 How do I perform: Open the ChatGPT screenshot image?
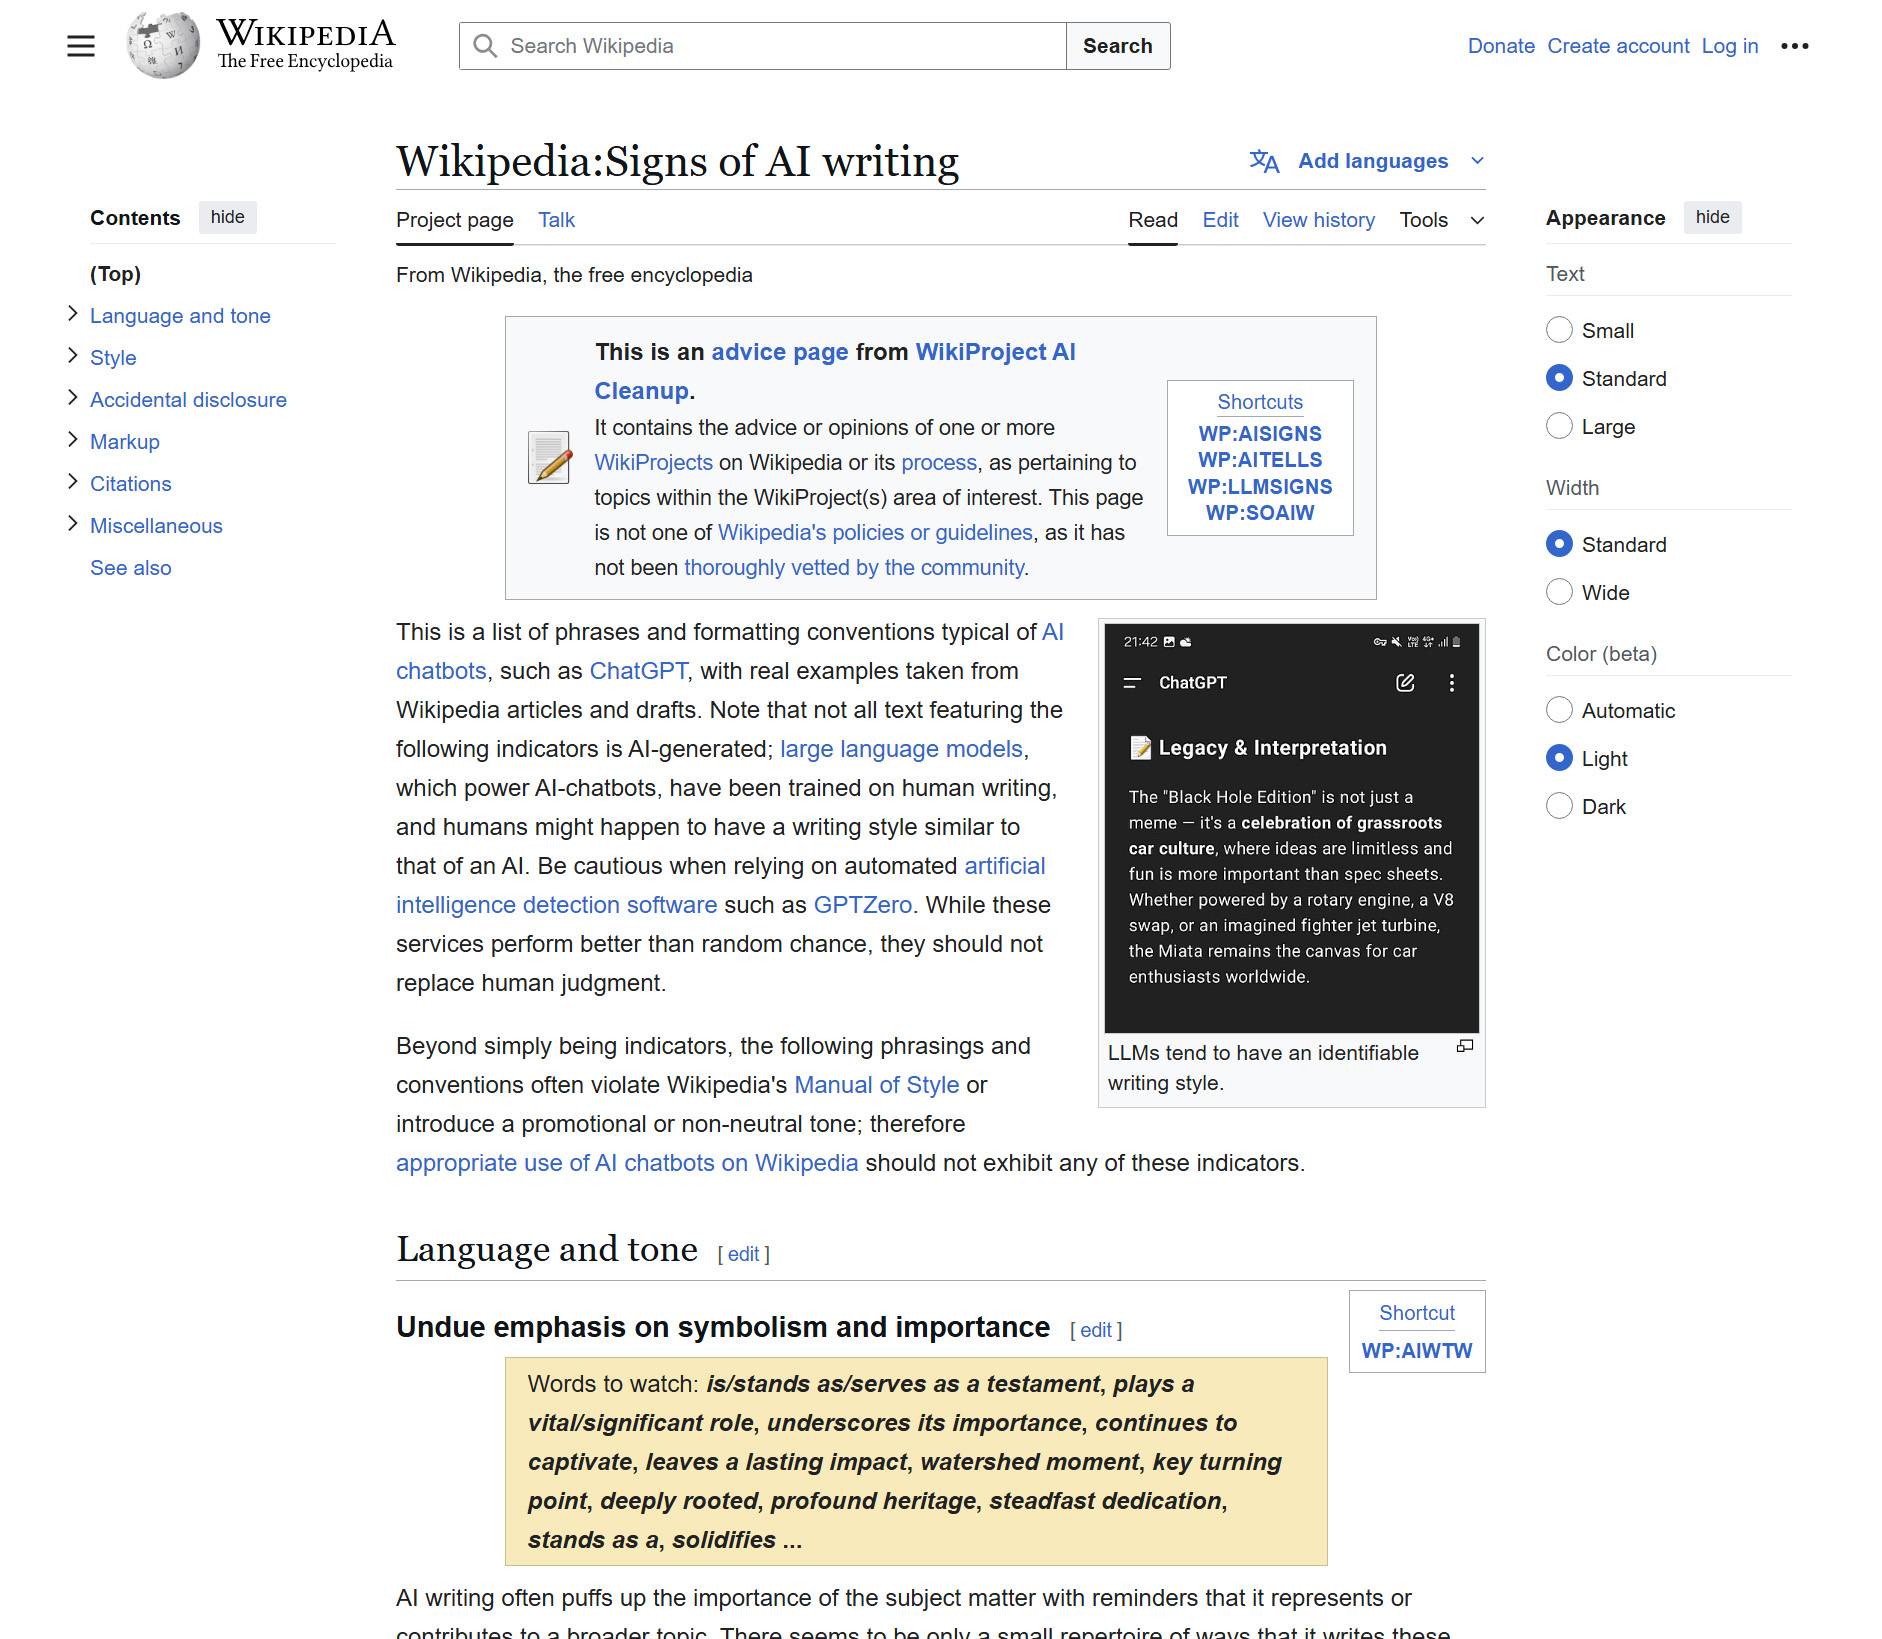click(x=1291, y=828)
